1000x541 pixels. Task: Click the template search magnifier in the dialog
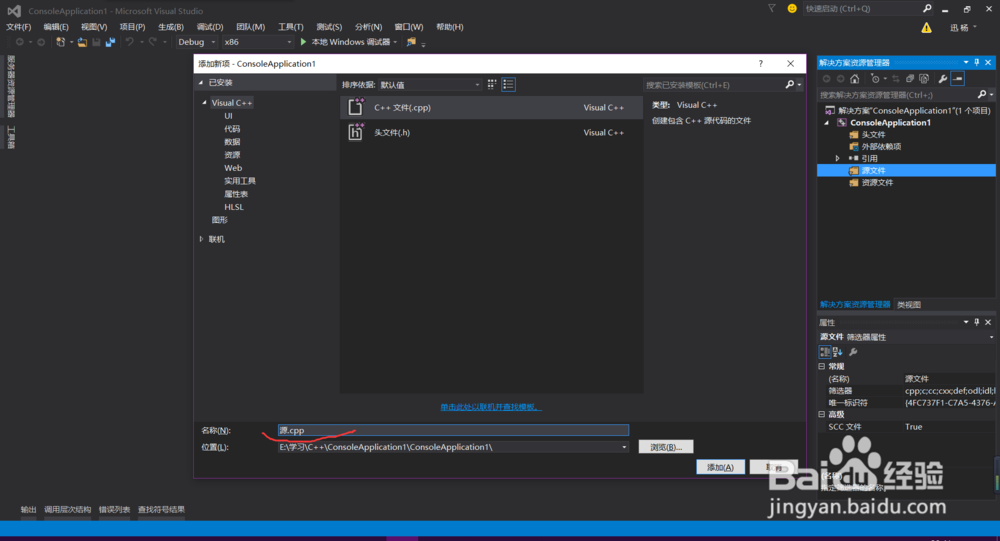coord(790,84)
